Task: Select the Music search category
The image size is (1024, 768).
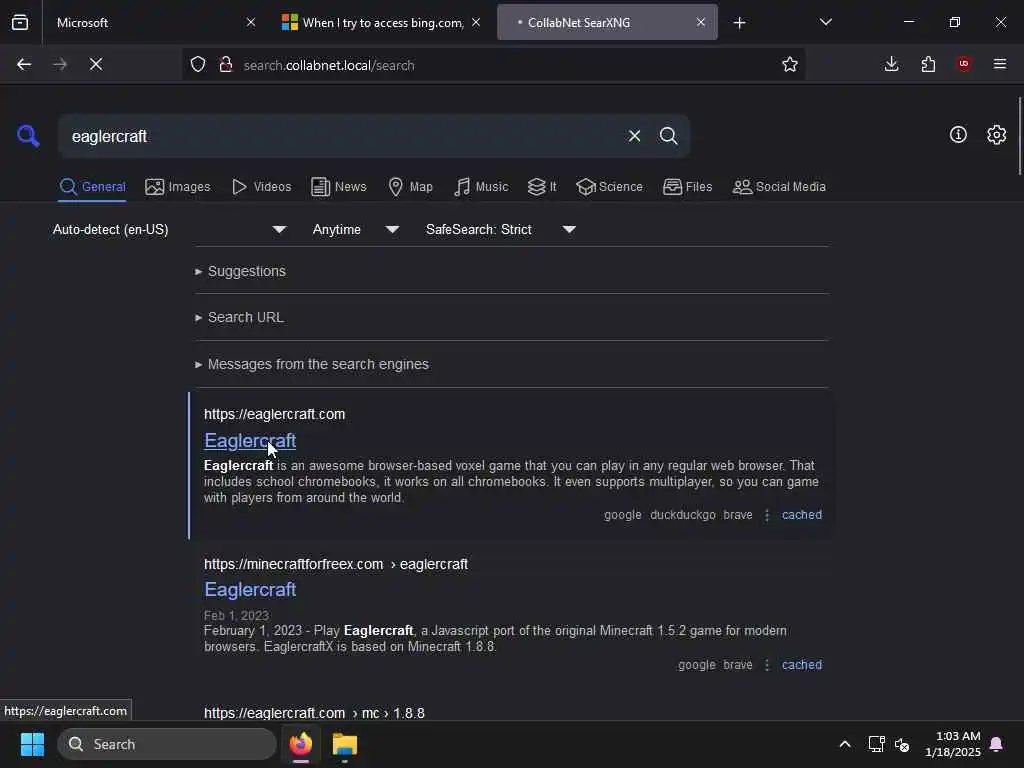Action: (481, 187)
